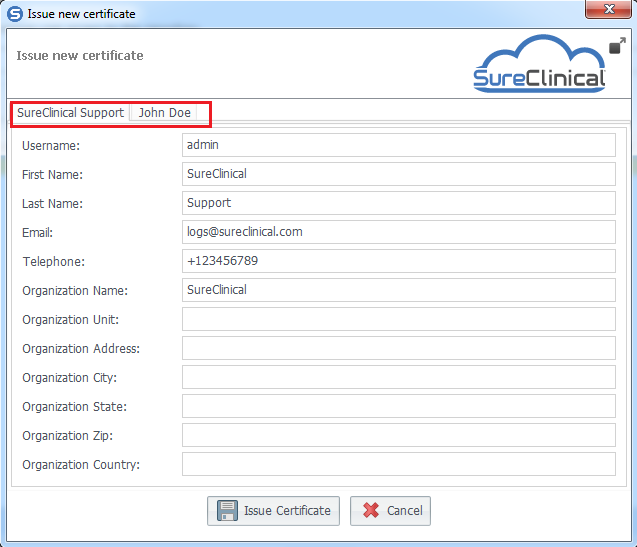This screenshot has width=637, height=547.
Task: Close the Issue new certificate window
Action: tap(608, 9)
